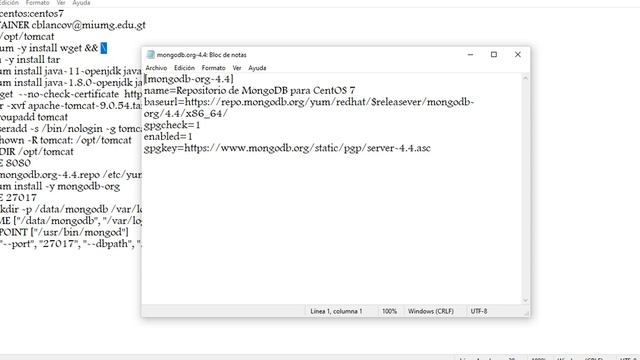Click UTF-8 encoding in mongodb.org-4.4 status bar
640x360 pixels.
[x=479, y=311]
